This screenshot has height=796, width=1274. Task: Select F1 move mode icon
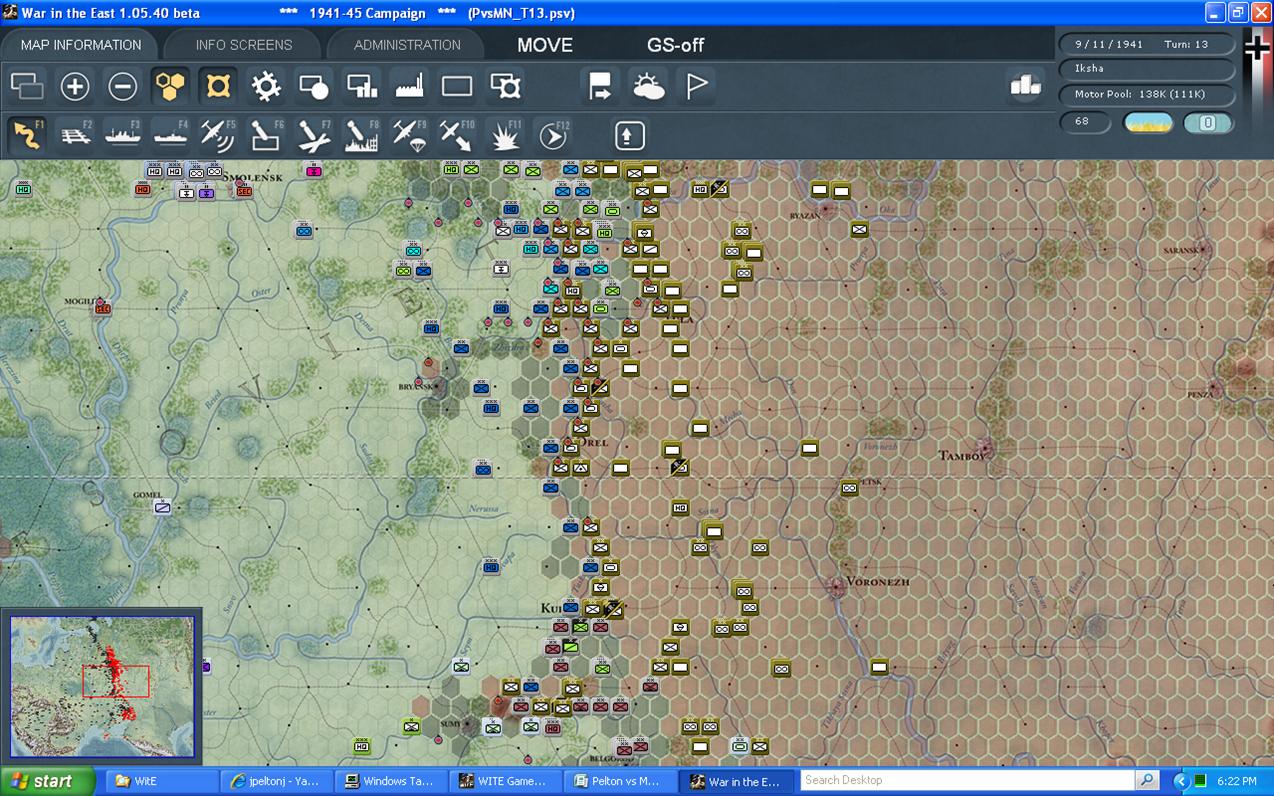click(27, 135)
